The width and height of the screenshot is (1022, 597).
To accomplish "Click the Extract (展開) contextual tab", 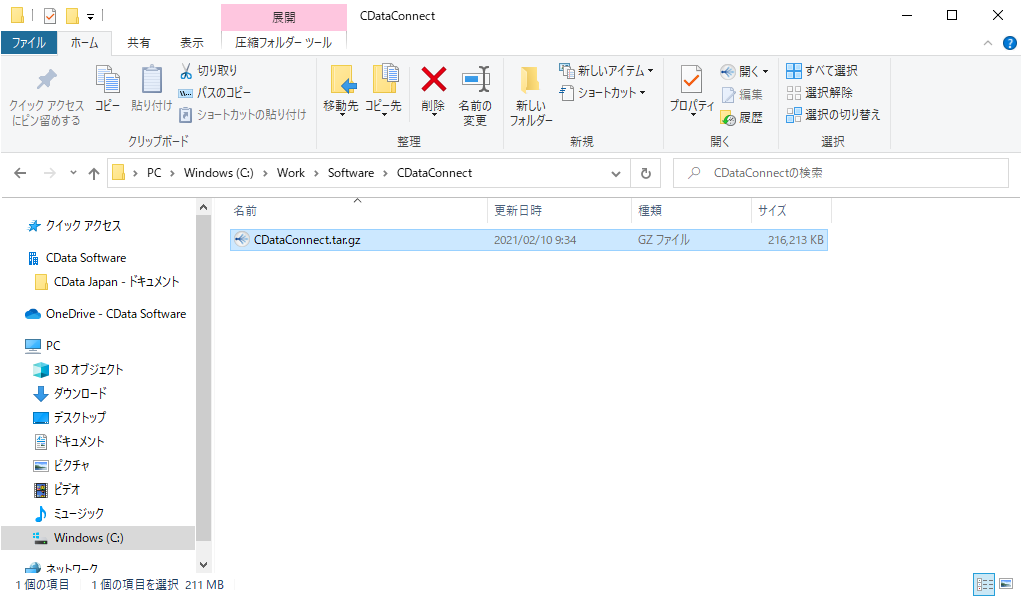I will coord(284,18).
